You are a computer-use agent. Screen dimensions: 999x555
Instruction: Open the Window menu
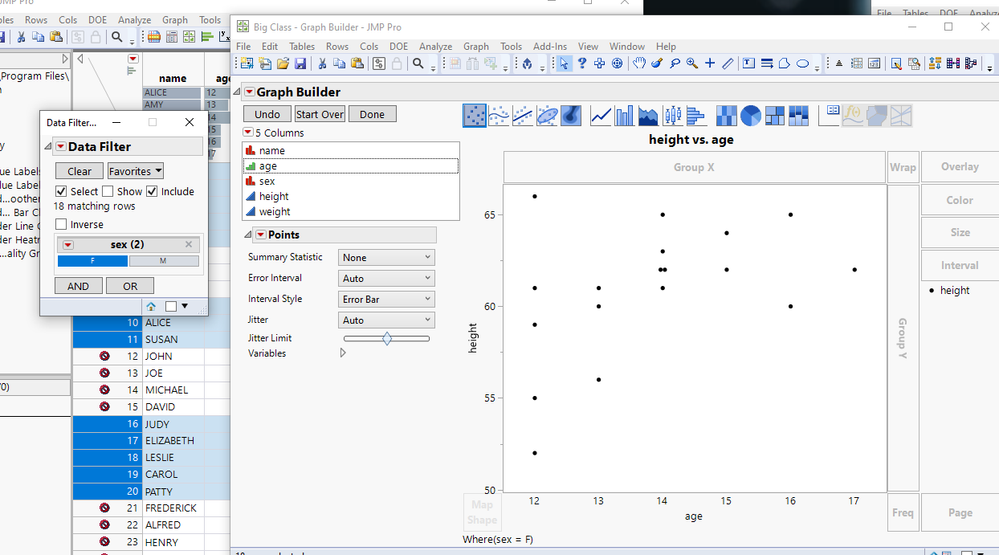(x=627, y=47)
